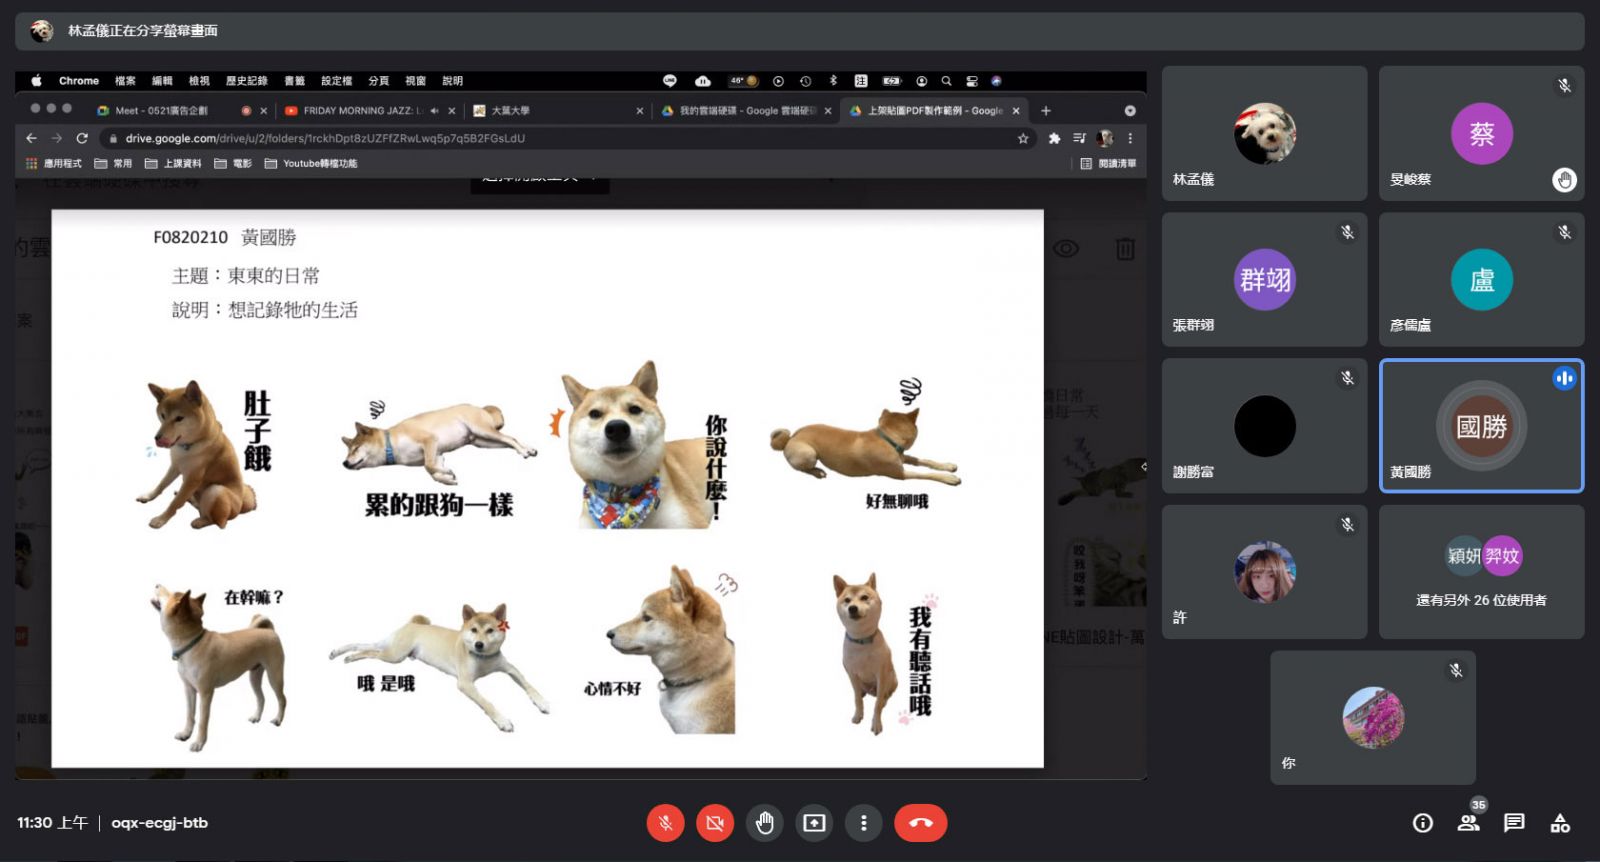Viewport: 1600px width, 862px height.
Task: Open the meeting details info icon
Action: click(1422, 823)
